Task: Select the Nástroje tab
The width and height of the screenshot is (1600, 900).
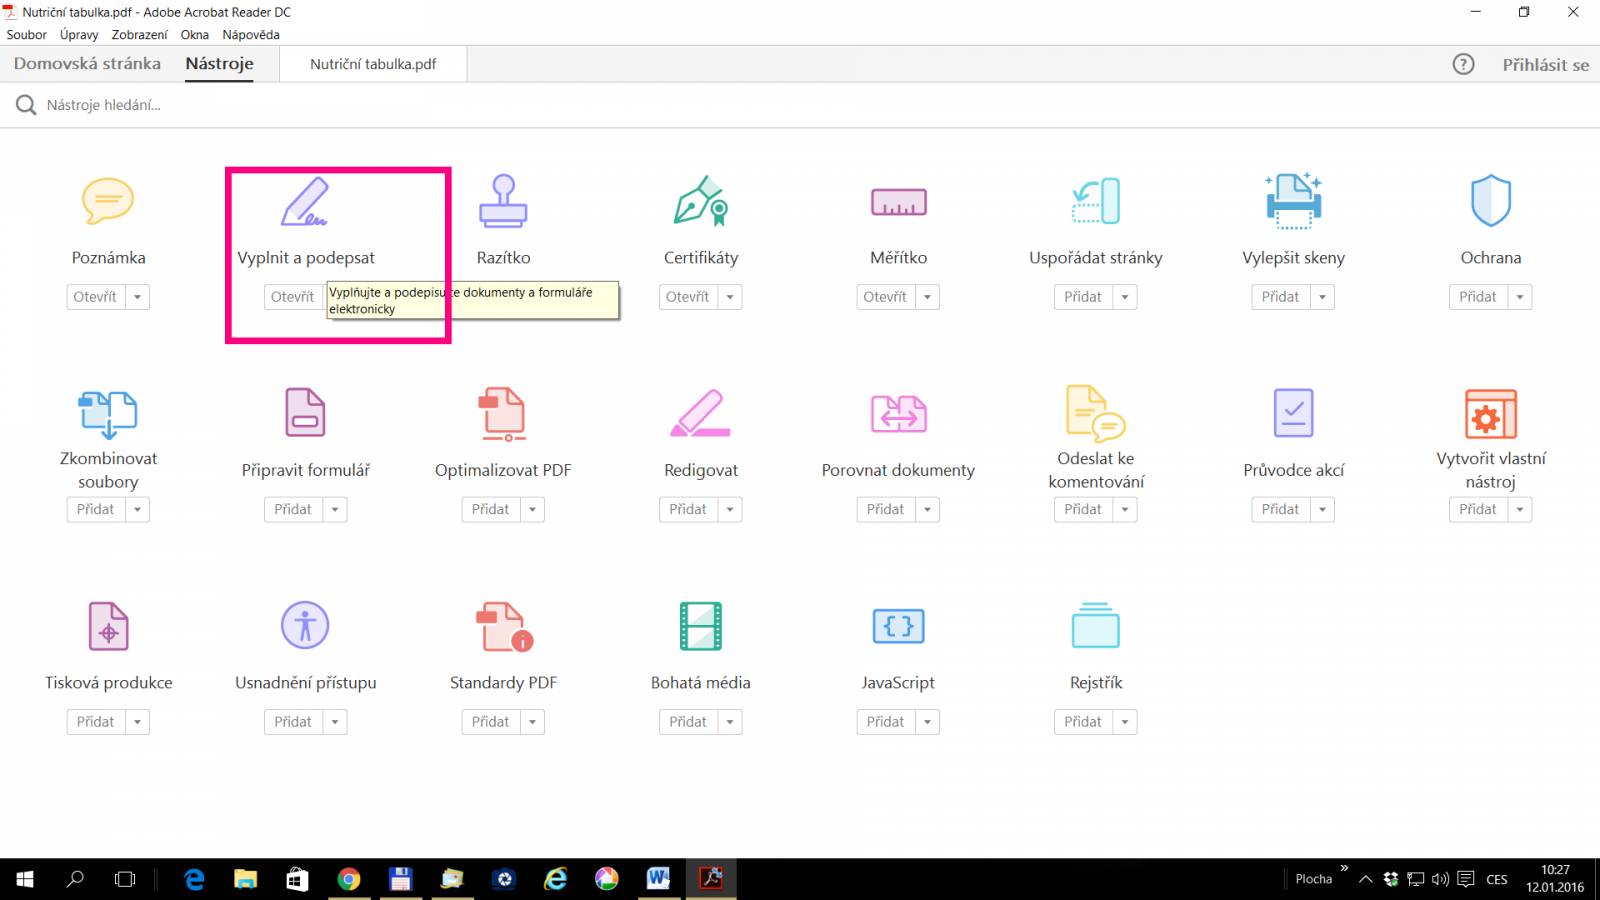Action: 219,63
